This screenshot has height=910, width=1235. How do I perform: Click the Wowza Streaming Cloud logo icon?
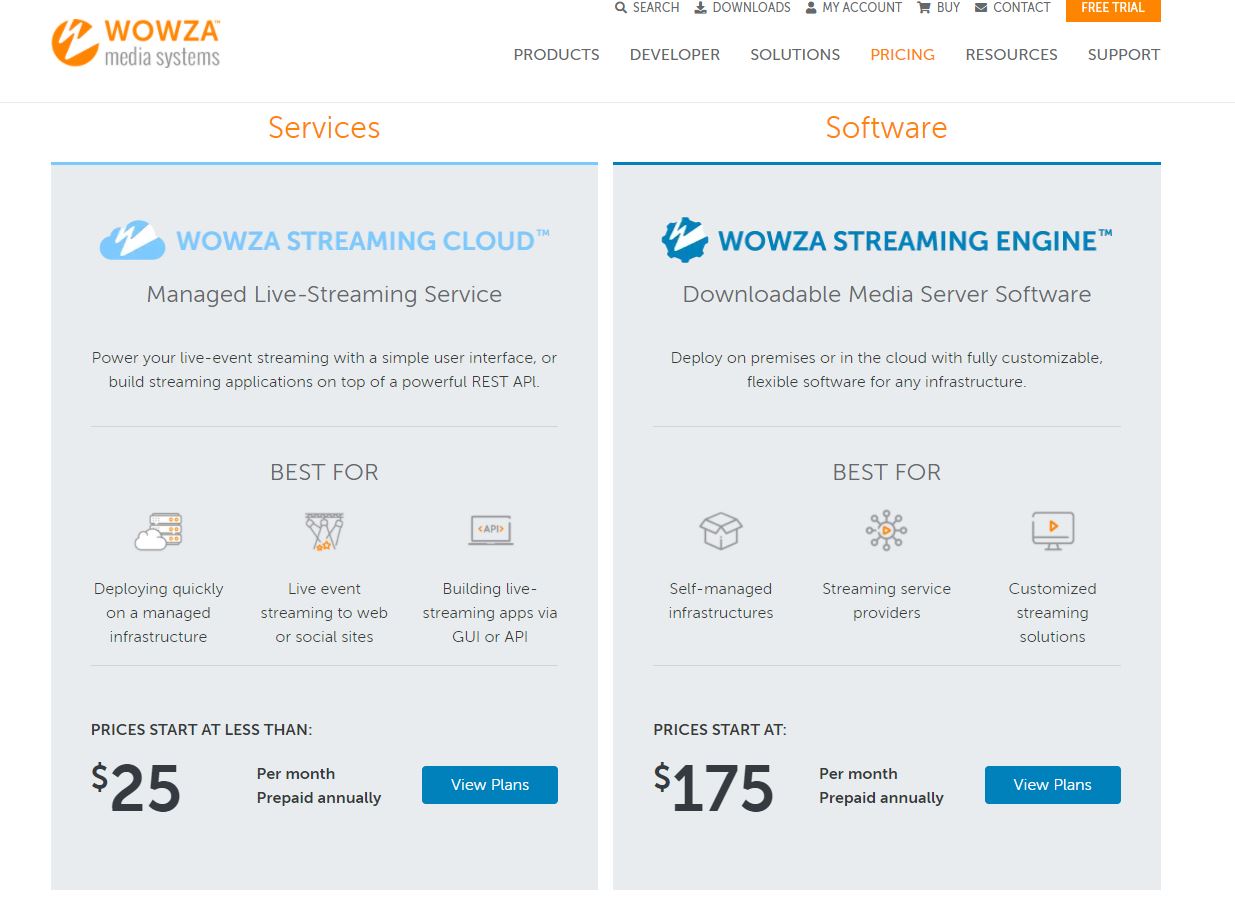tap(132, 240)
